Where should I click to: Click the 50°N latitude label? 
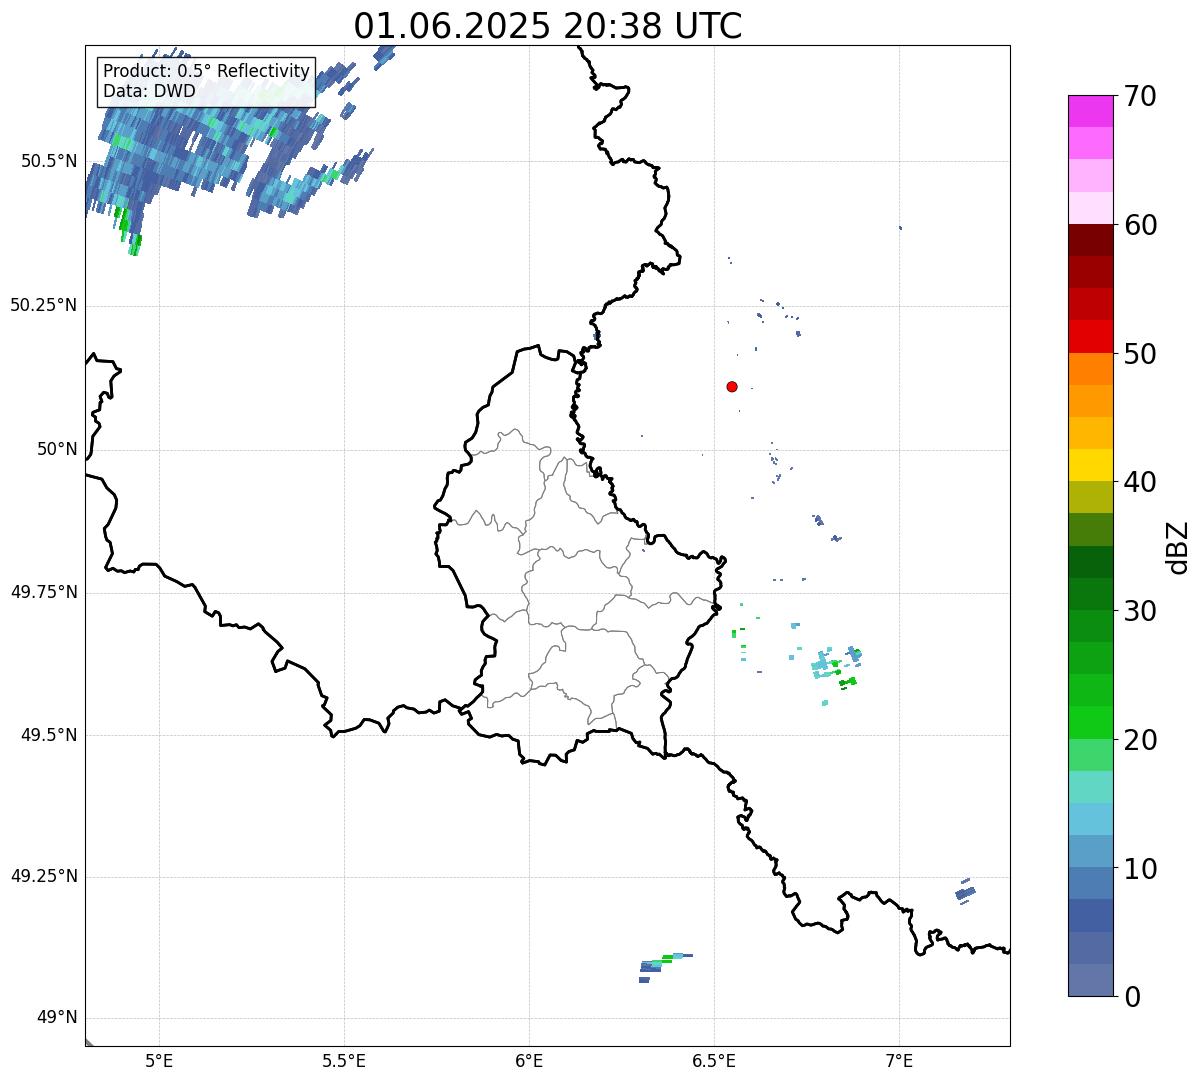57,449
